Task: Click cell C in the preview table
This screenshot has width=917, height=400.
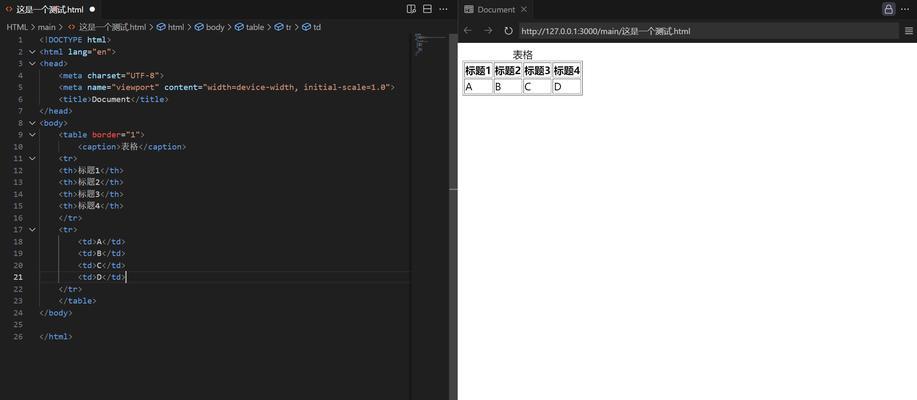Action: pyautogui.click(x=537, y=87)
